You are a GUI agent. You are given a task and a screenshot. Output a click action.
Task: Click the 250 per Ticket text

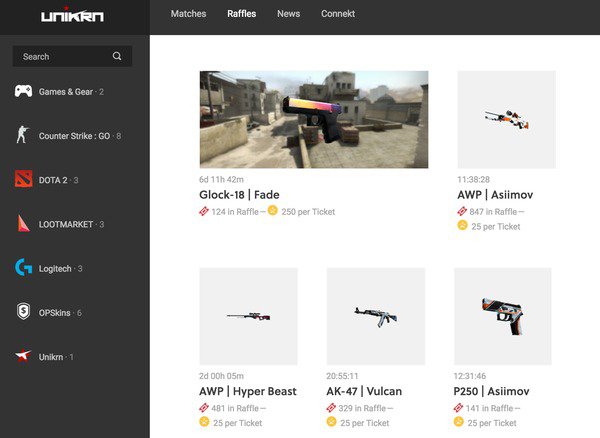(x=308, y=212)
